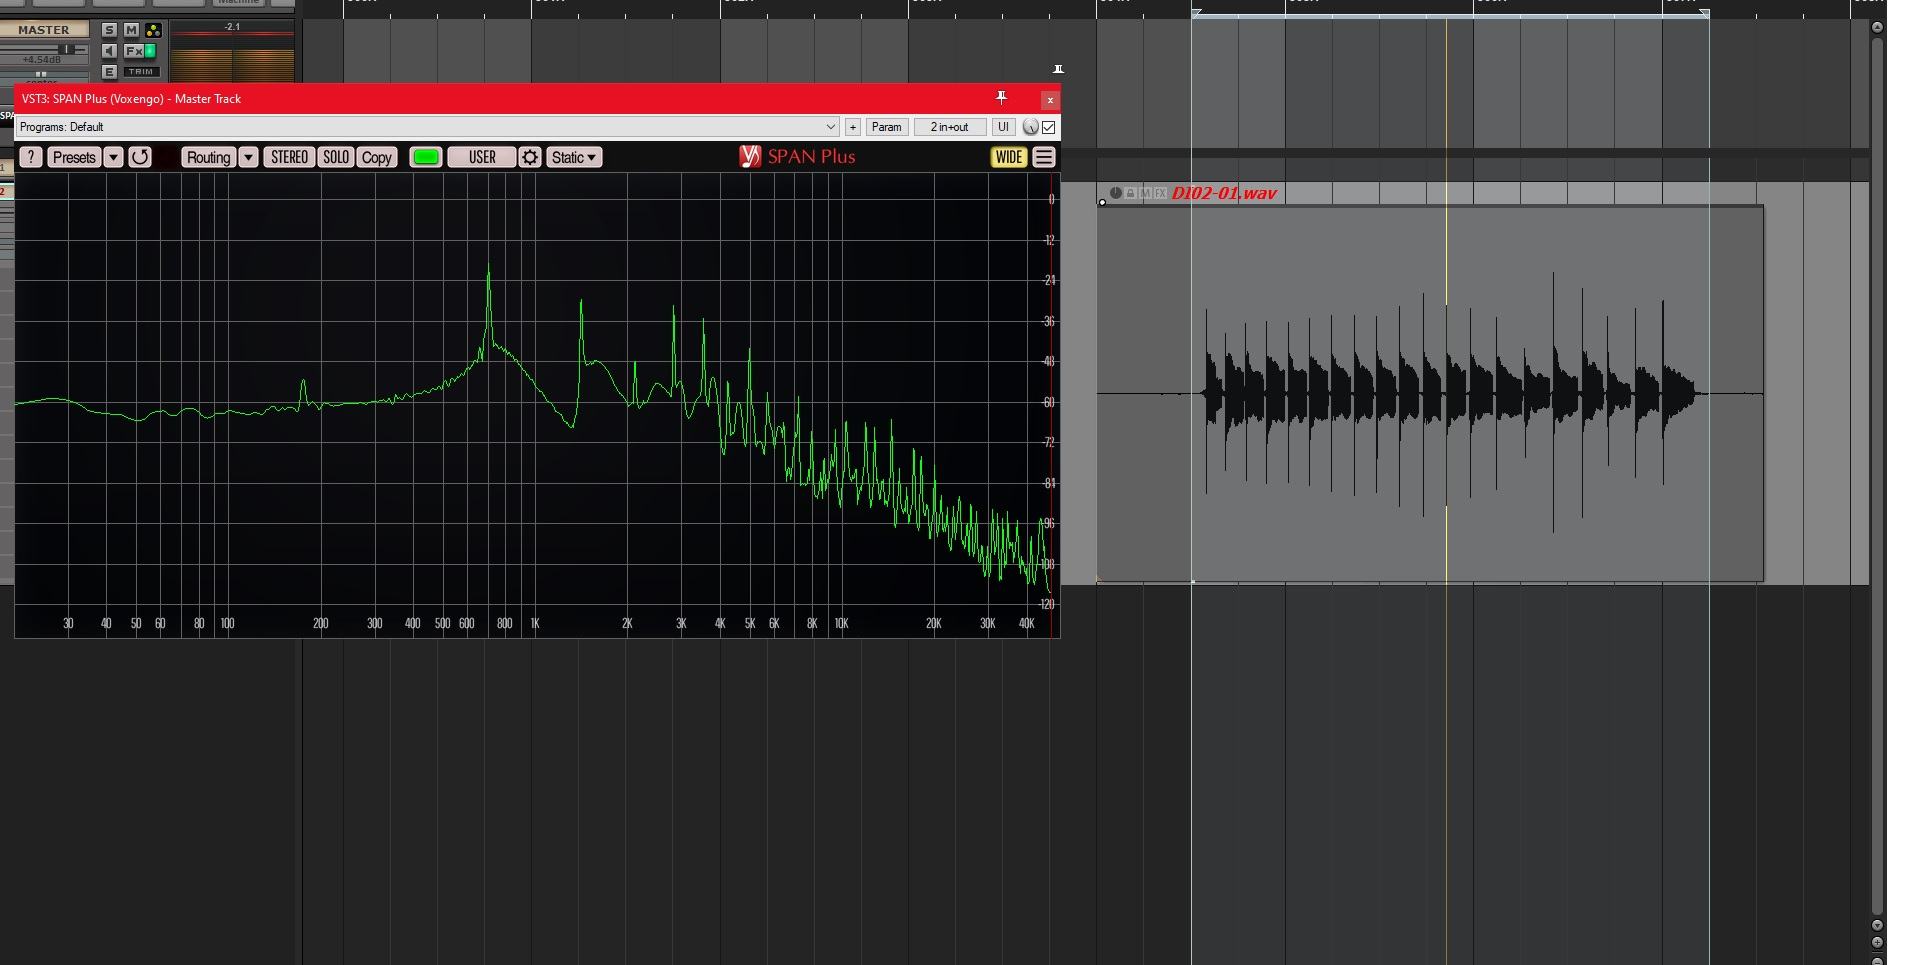This screenshot has height=965, width=1920.
Task: Mute item with the M icon on D102-01.wav
Action: pyautogui.click(x=1146, y=193)
